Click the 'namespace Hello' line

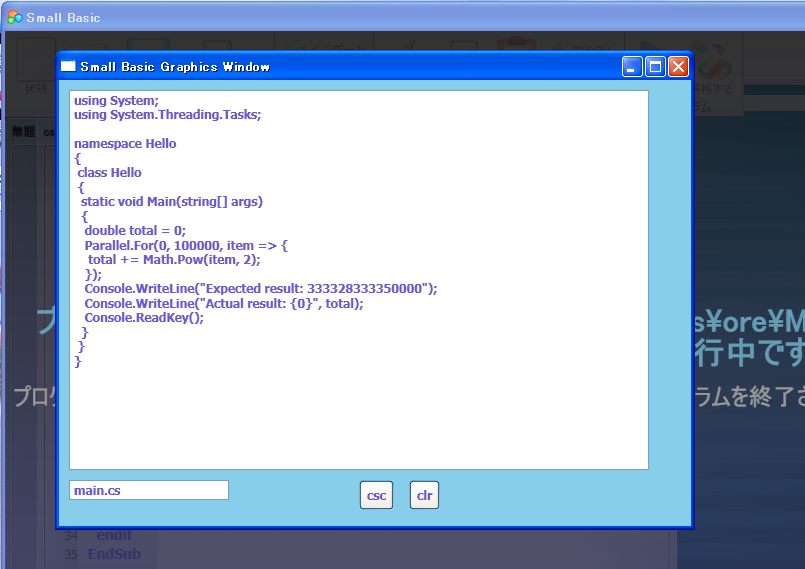click(x=125, y=144)
